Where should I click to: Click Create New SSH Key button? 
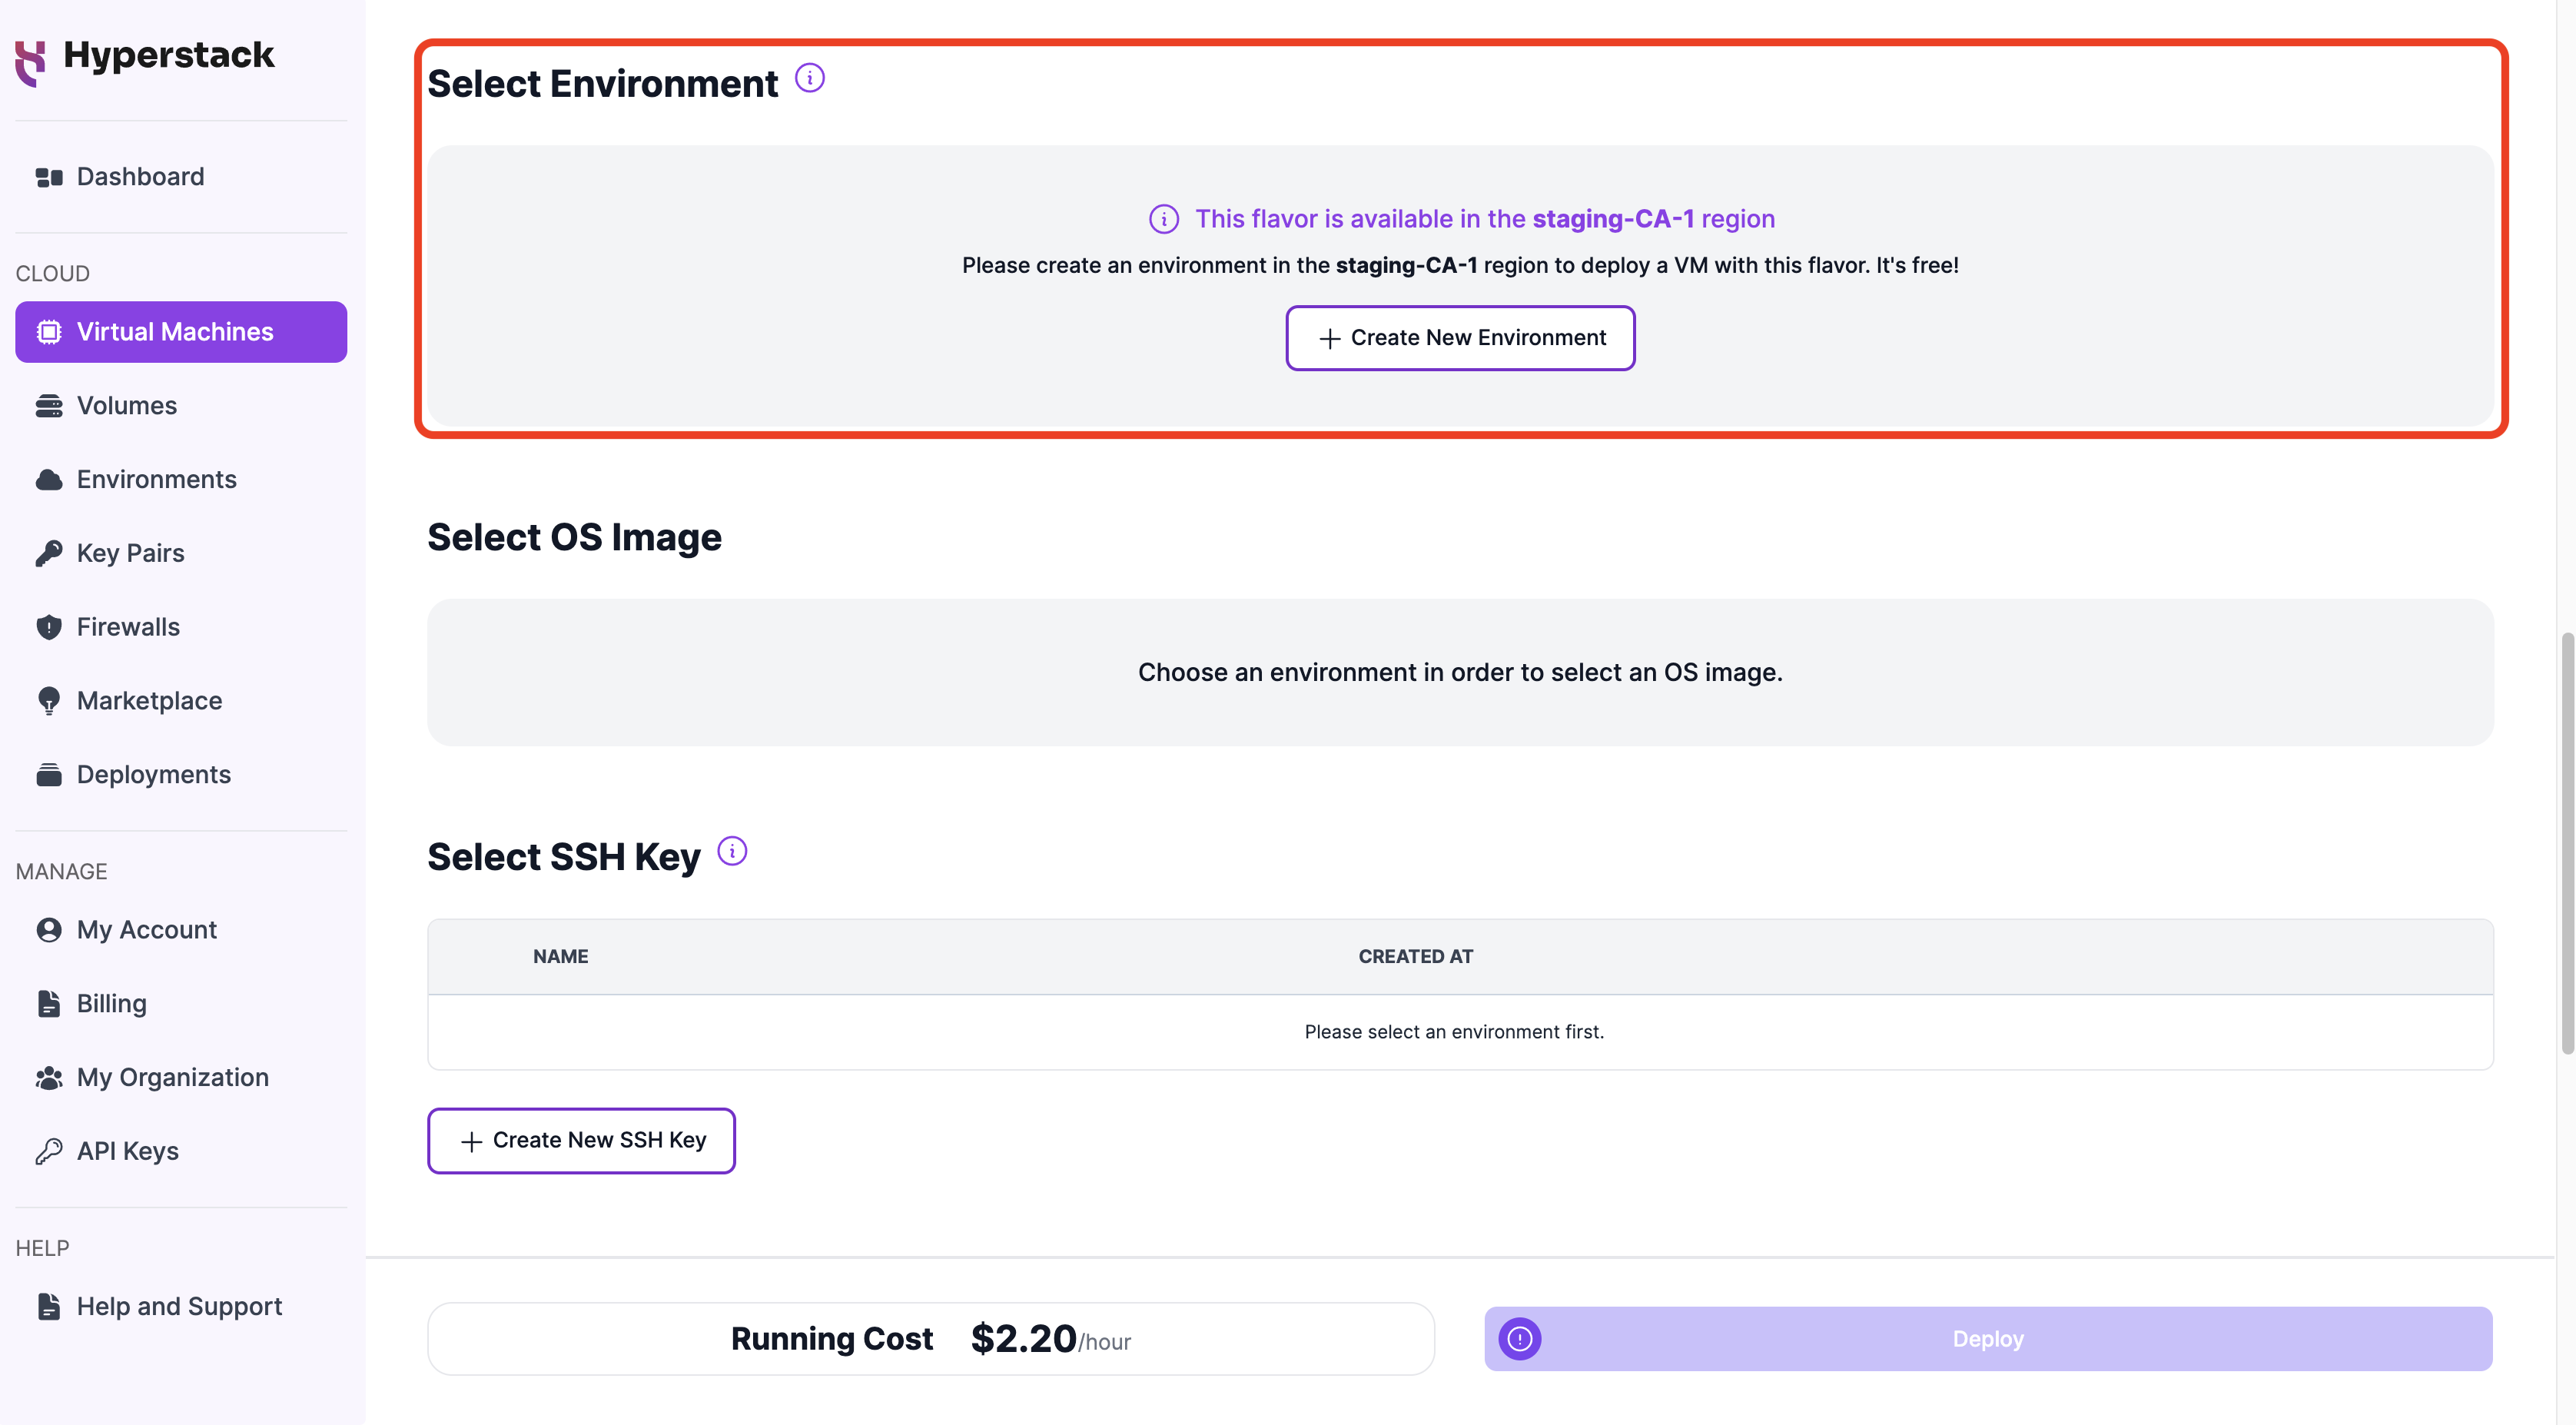click(x=581, y=1141)
